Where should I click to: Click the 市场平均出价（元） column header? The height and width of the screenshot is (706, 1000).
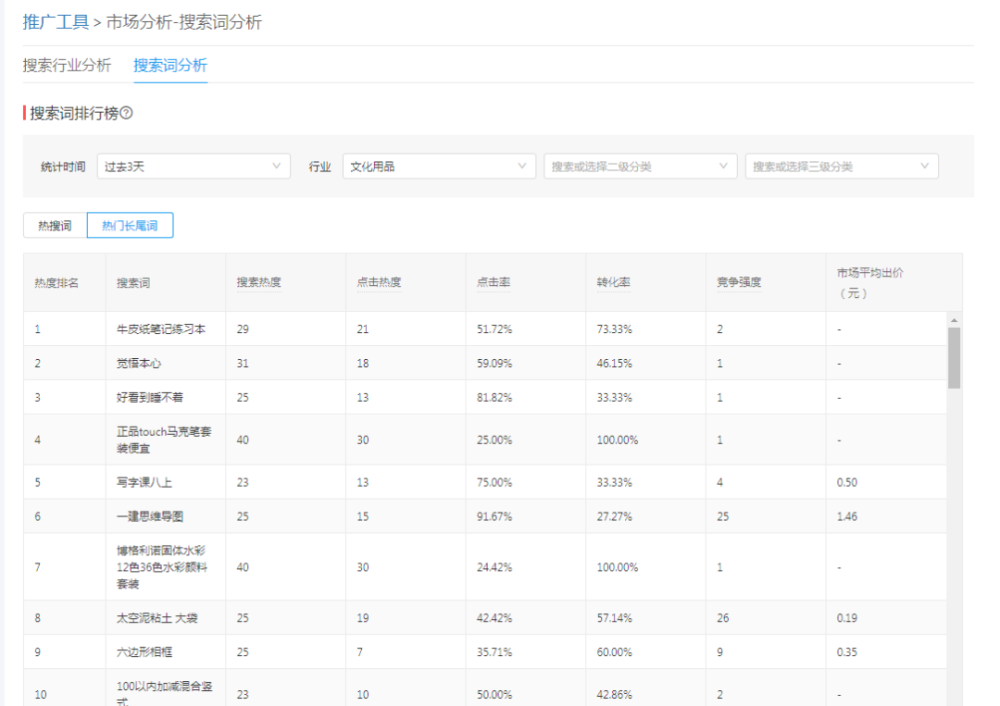coord(870,283)
